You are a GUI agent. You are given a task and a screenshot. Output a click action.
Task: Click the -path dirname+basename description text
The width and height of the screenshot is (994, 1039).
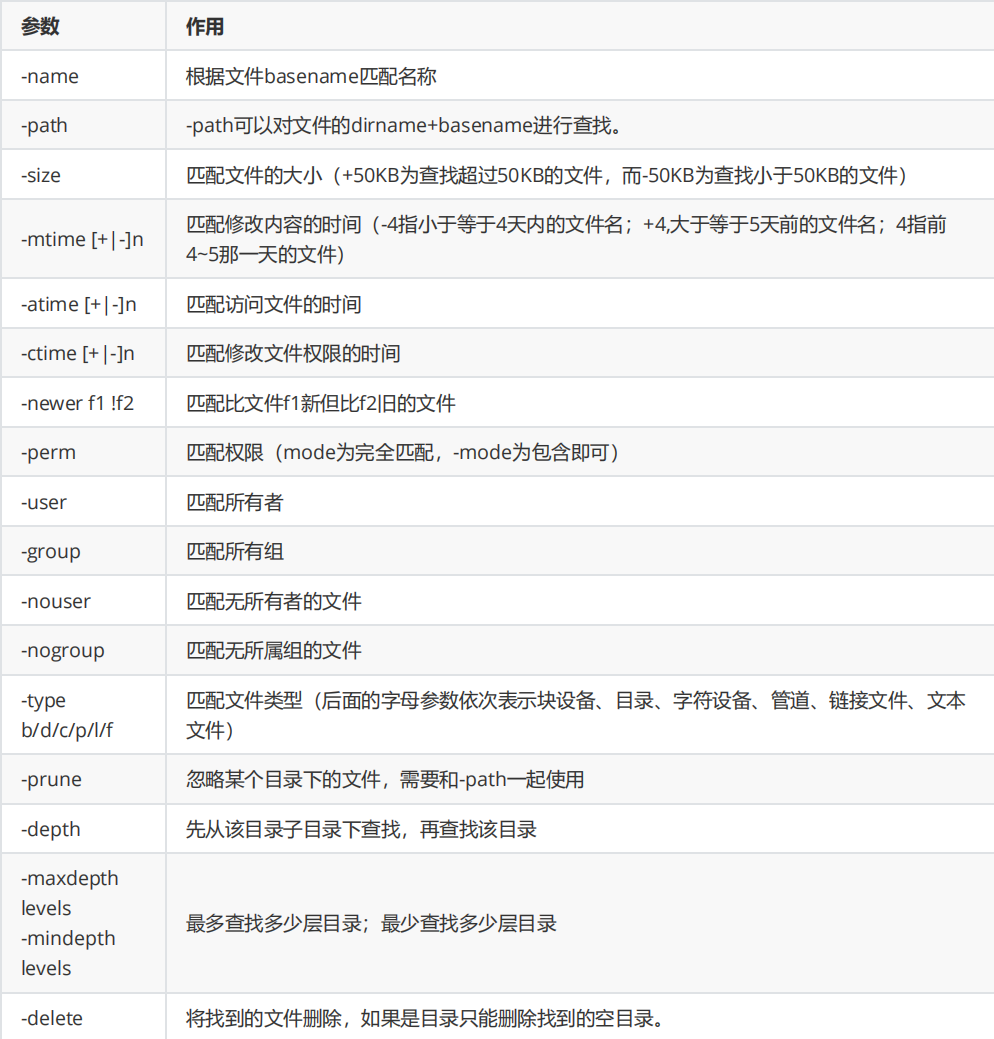tap(404, 125)
